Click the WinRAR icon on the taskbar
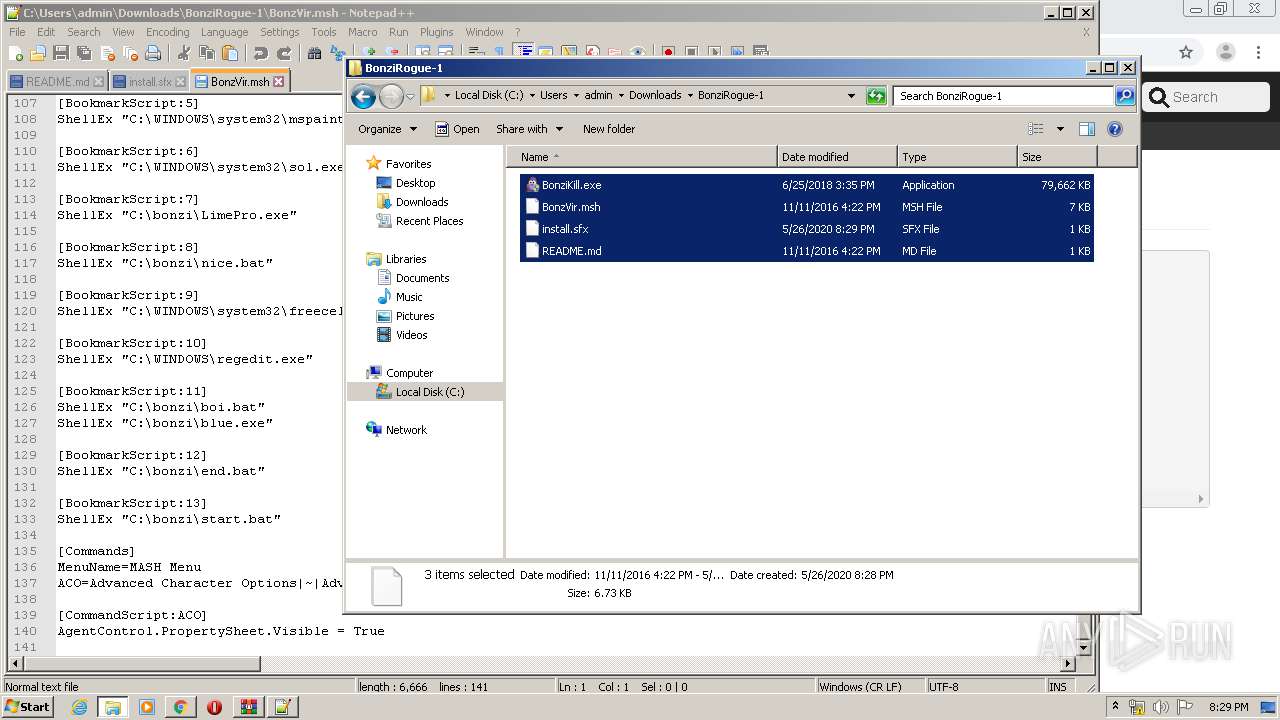Viewport: 1280px width, 720px height. point(248,707)
